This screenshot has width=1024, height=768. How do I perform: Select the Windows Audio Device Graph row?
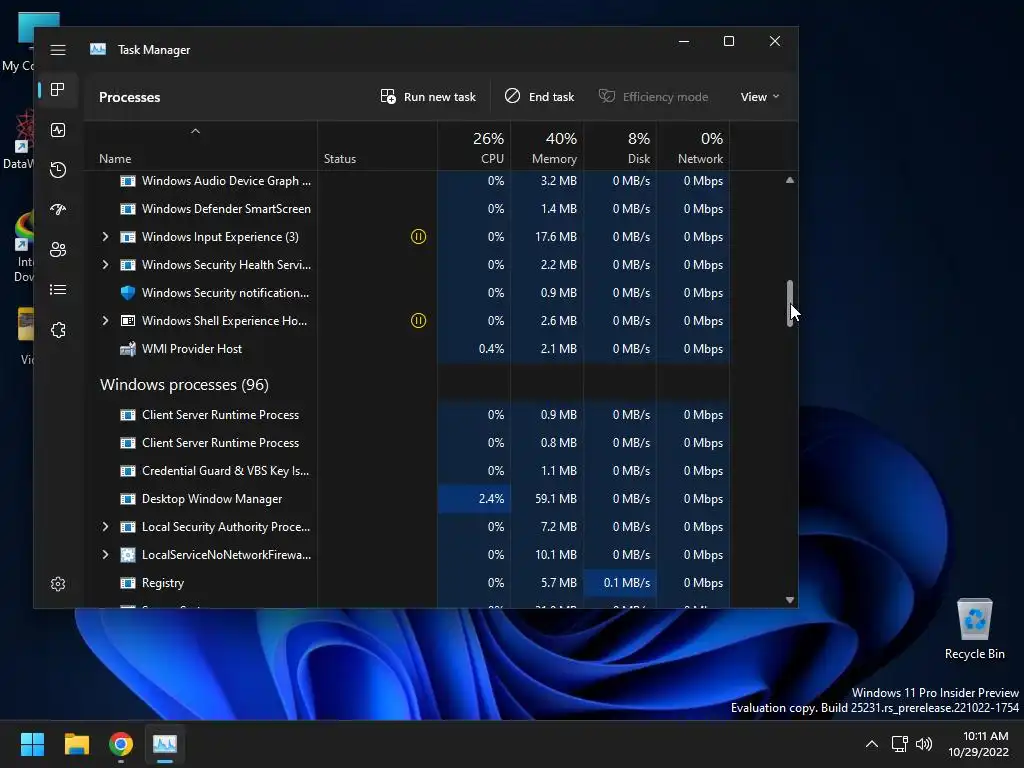pos(407,181)
